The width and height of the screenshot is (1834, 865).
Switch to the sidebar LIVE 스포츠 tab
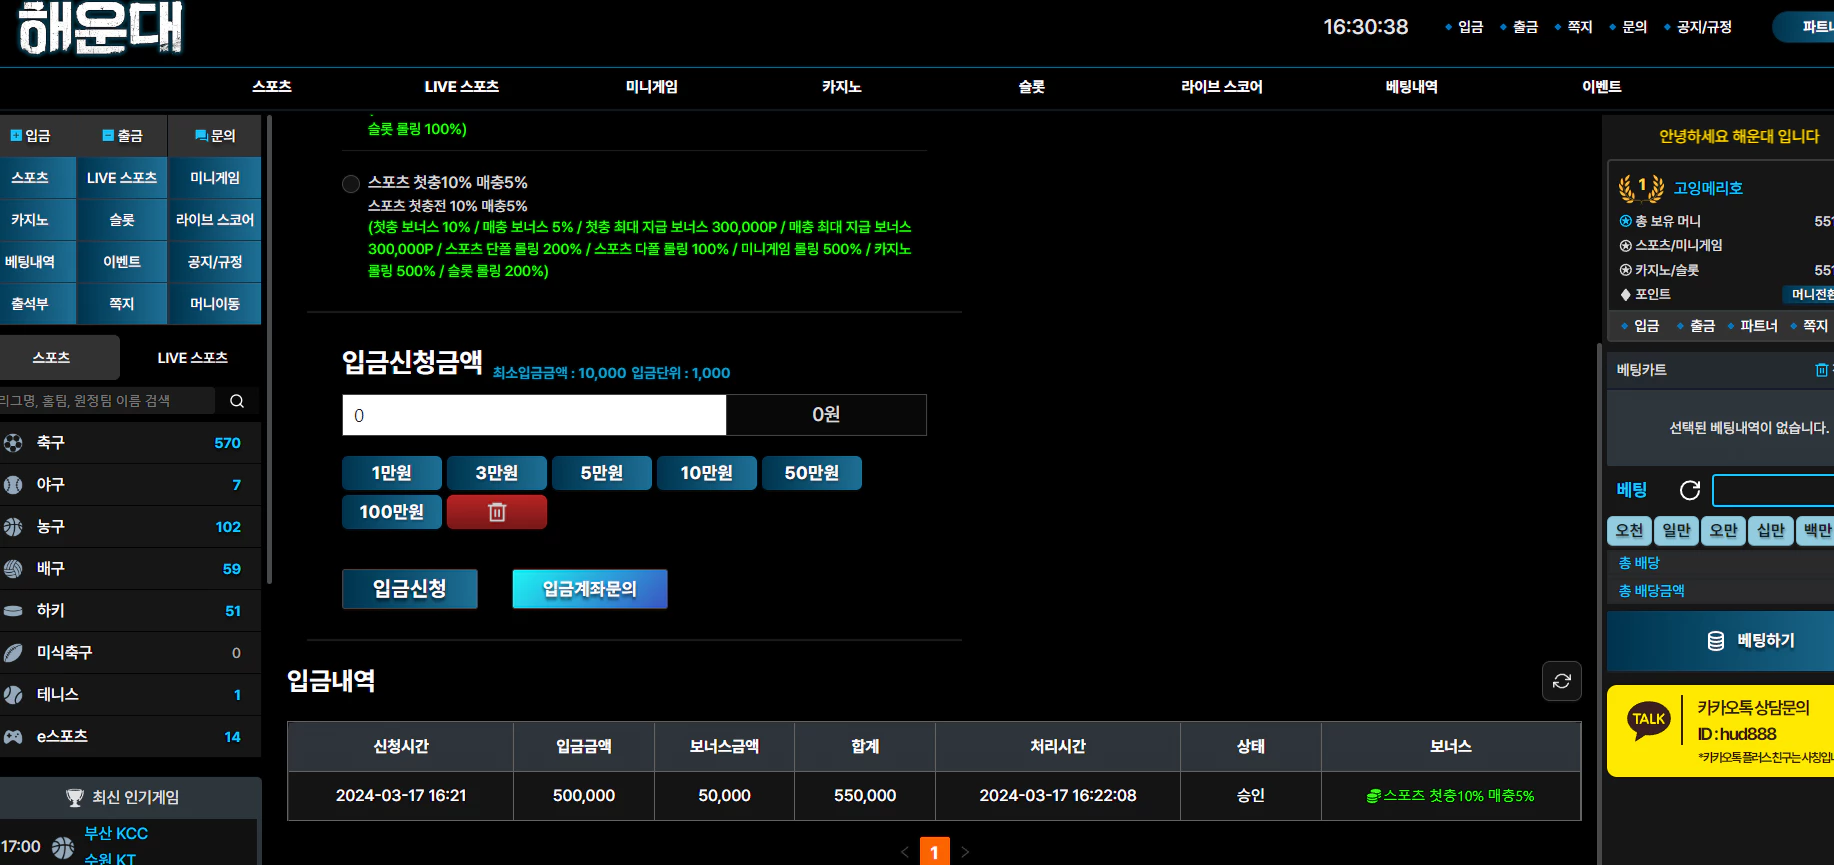tap(192, 358)
